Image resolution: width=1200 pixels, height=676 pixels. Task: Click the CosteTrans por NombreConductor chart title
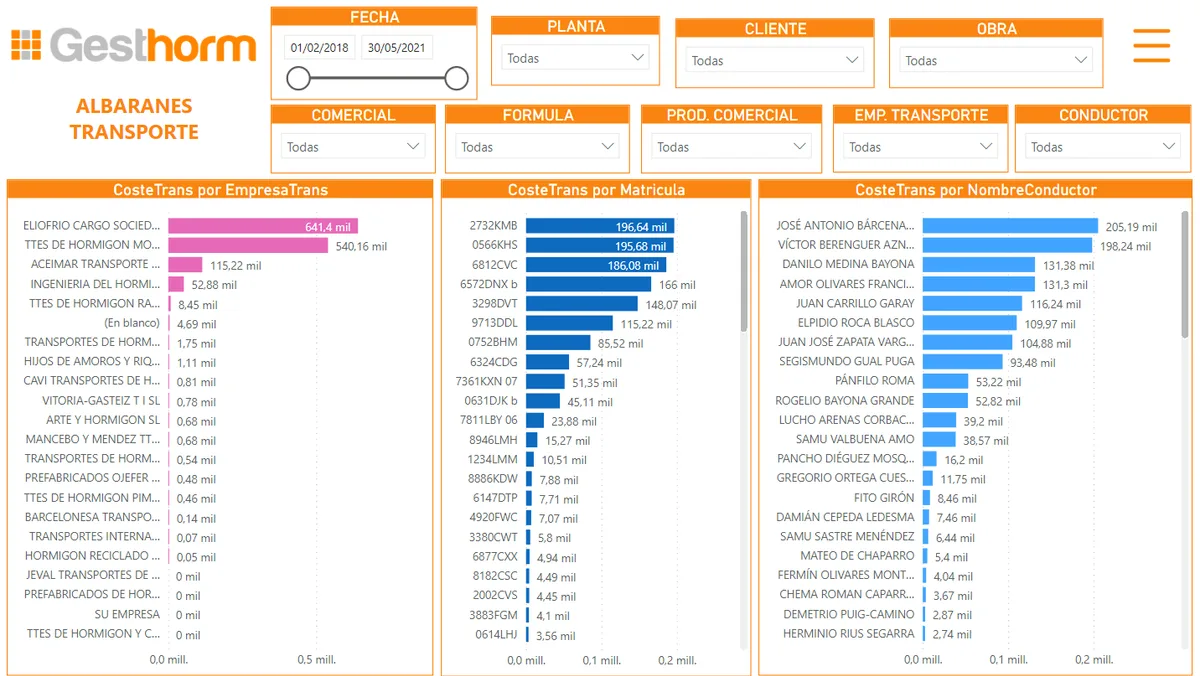pyautogui.click(x=976, y=189)
